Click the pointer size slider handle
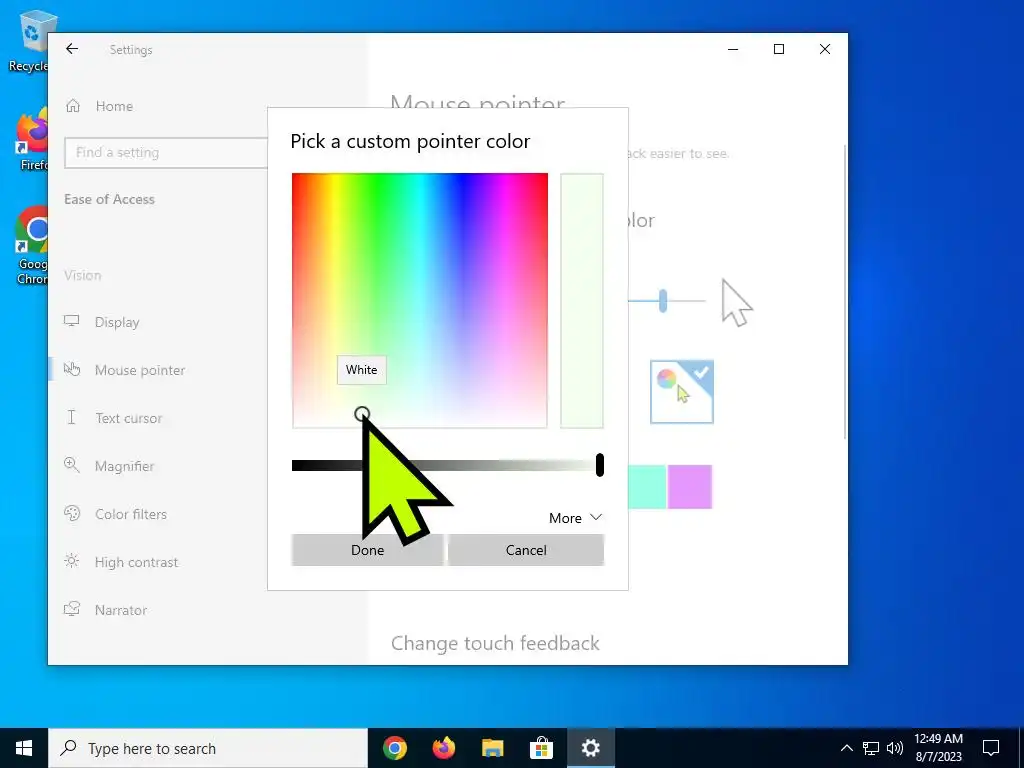The image size is (1024, 768). coord(663,301)
